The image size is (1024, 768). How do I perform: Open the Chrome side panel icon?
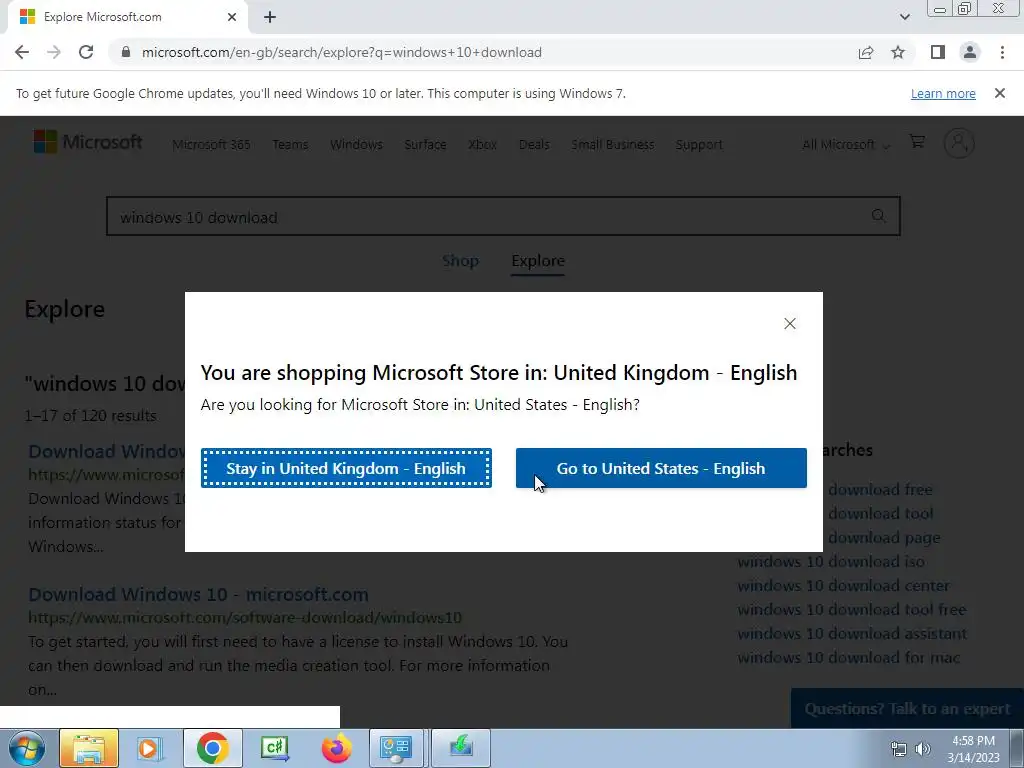click(x=938, y=52)
